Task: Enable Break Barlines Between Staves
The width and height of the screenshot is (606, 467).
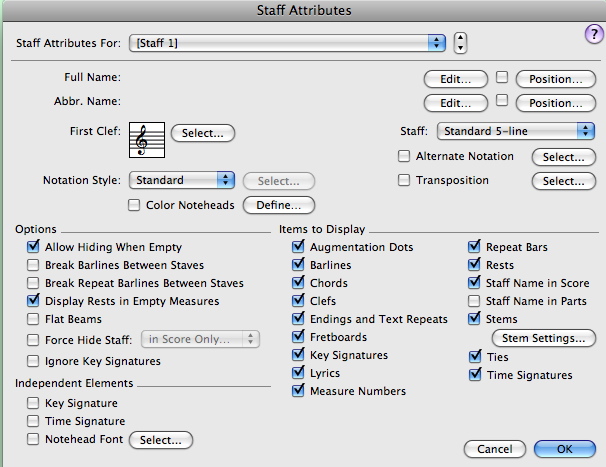Action: coord(34,265)
